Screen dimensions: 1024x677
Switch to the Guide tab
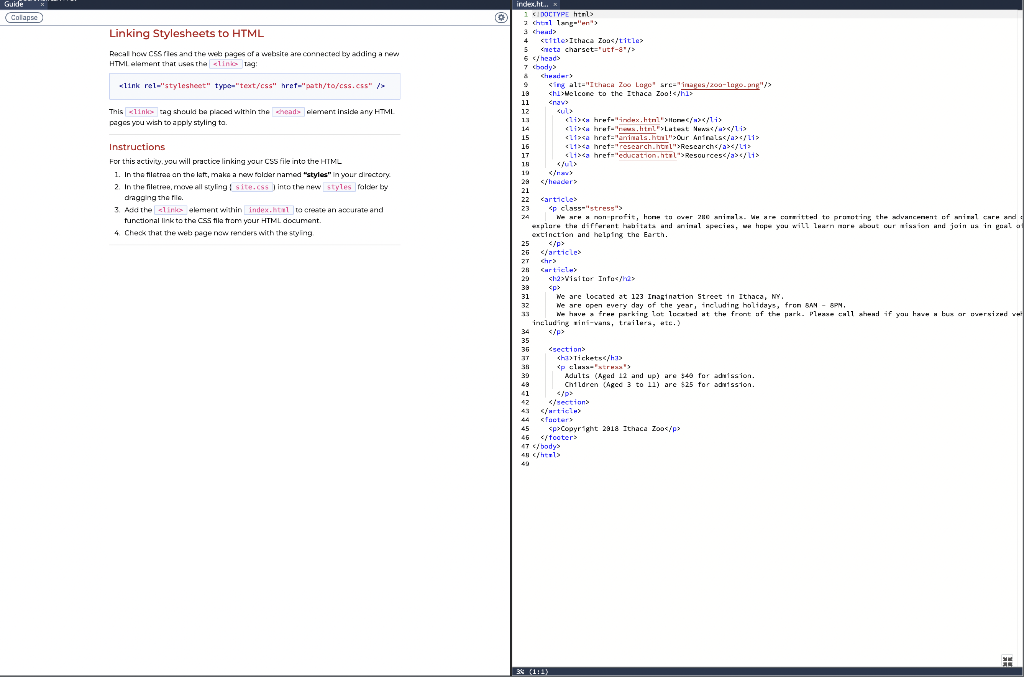pyautogui.click(x=14, y=3)
